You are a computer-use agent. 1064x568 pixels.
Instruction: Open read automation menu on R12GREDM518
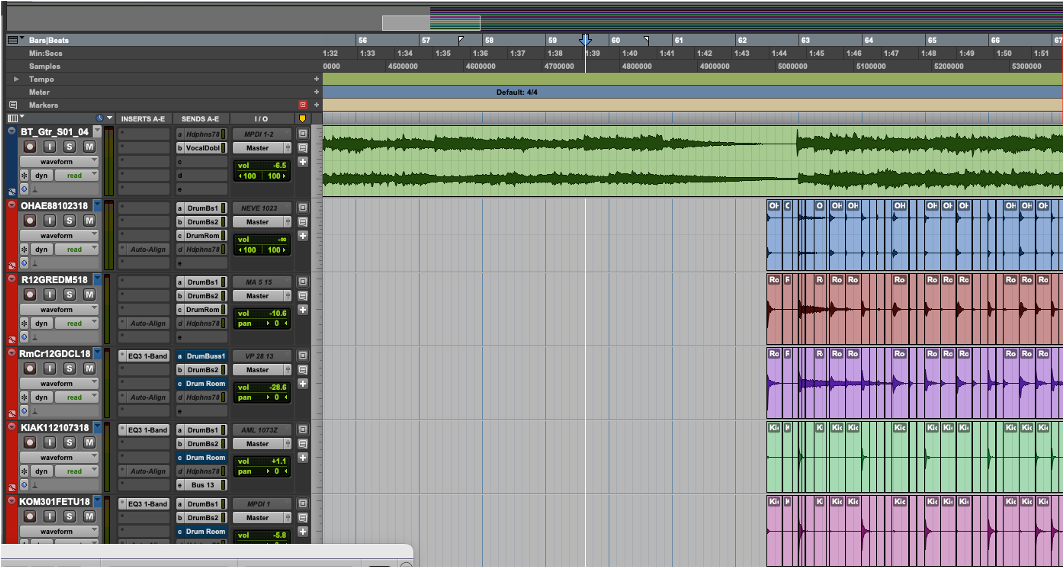[x=76, y=323]
